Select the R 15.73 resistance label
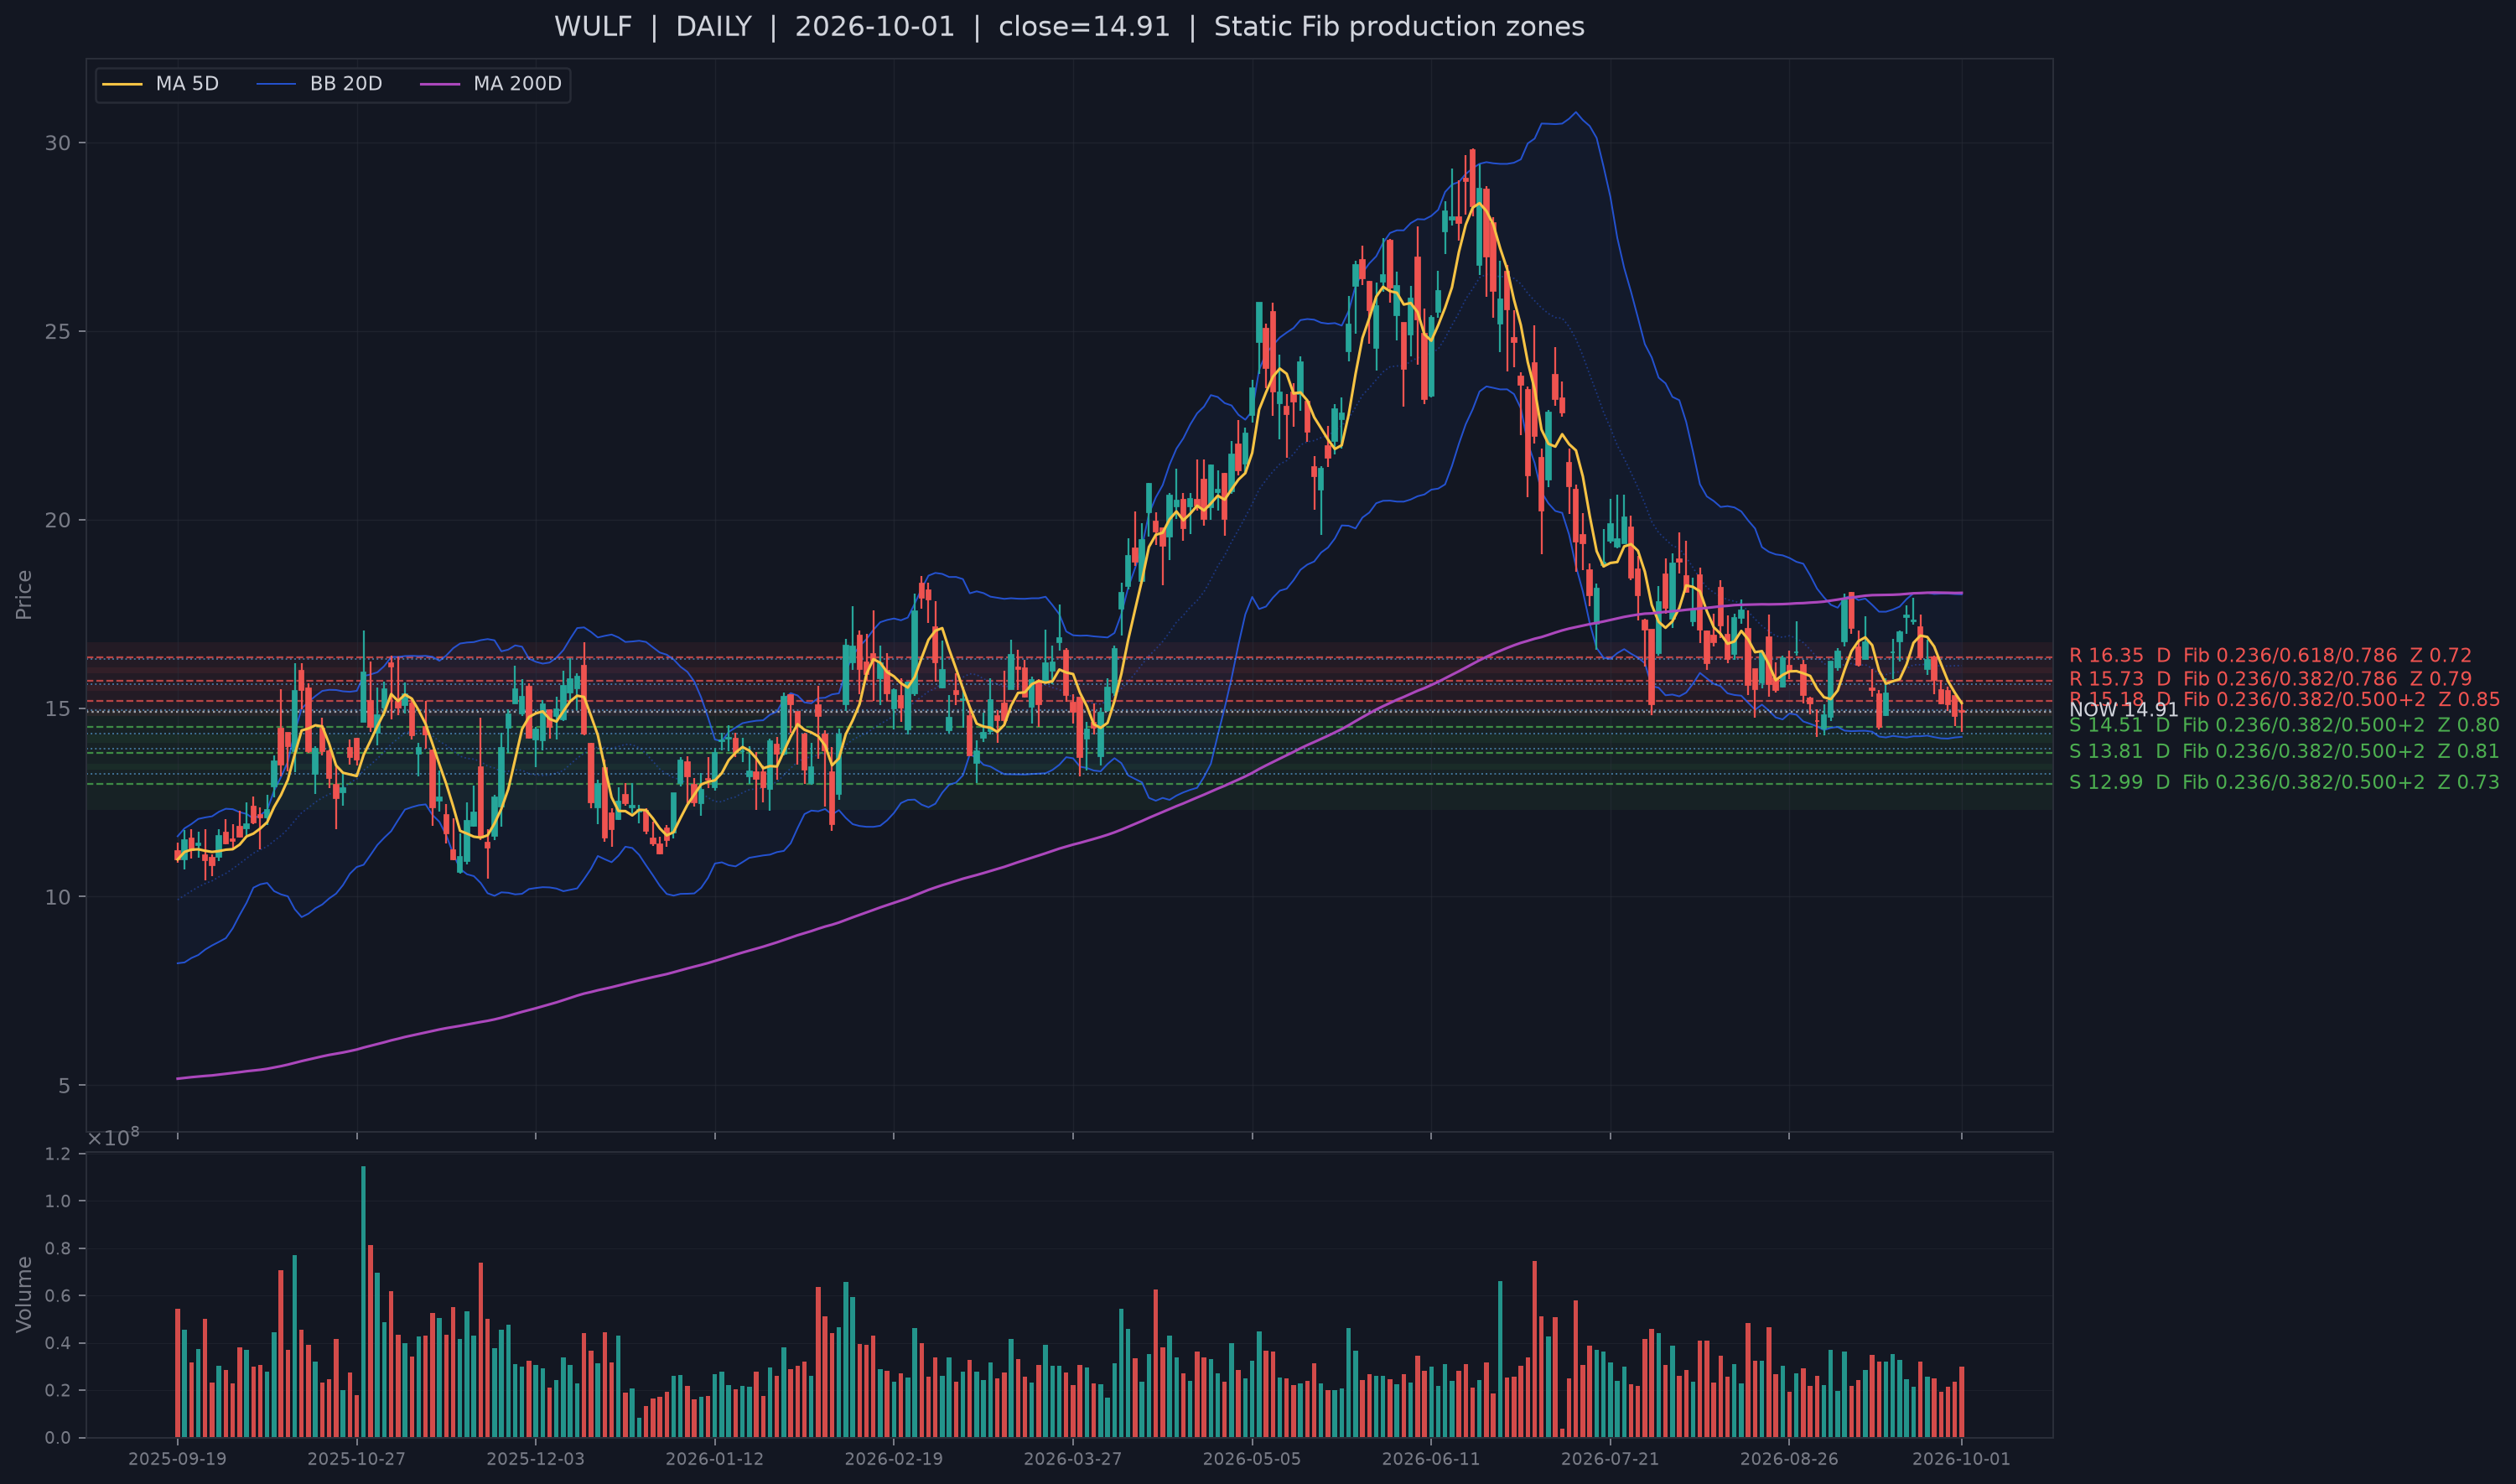The height and width of the screenshot is (1484, 2516). (x=2270, y=679)
